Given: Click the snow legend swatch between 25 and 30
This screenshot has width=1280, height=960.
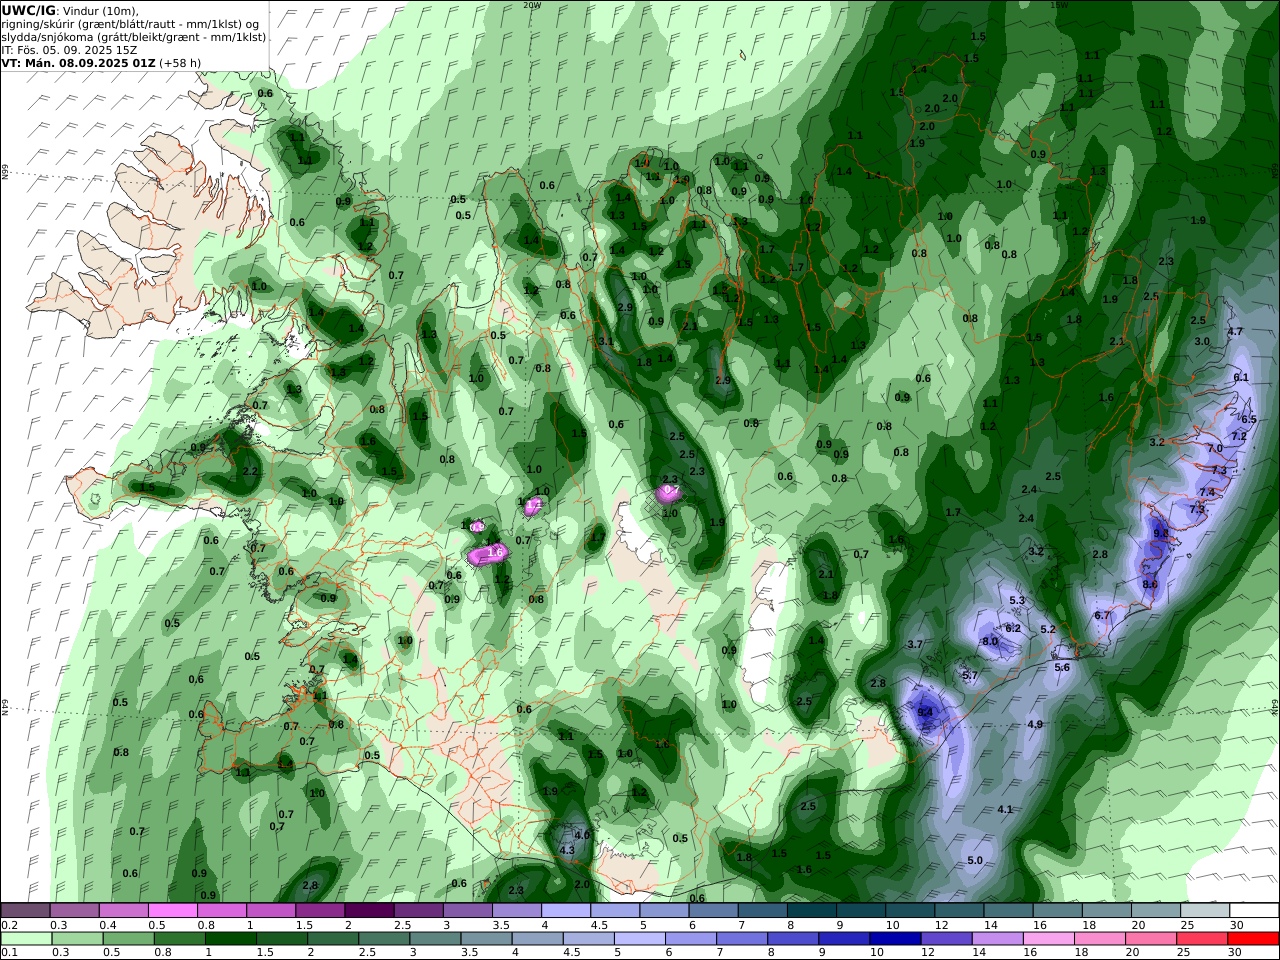Looking at the screenshot, I should pos(1205,911).
